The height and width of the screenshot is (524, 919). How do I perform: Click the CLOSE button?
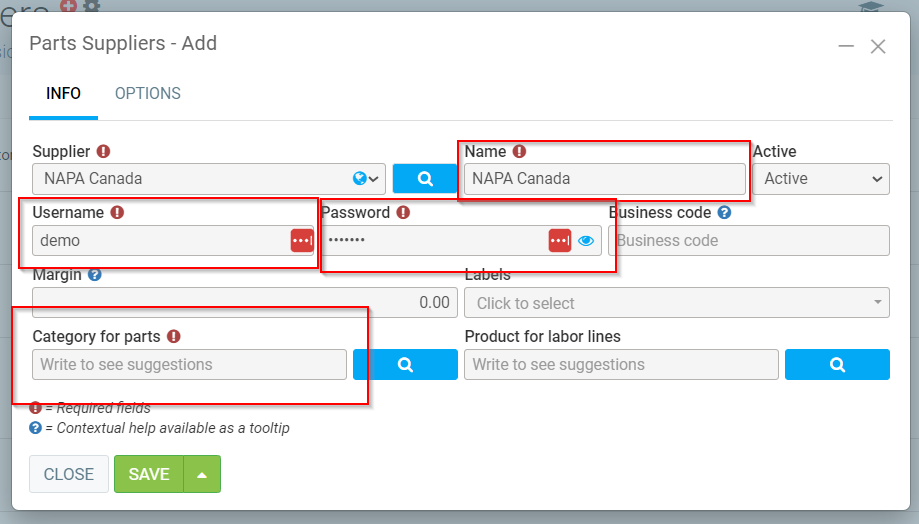coord(69,474)
